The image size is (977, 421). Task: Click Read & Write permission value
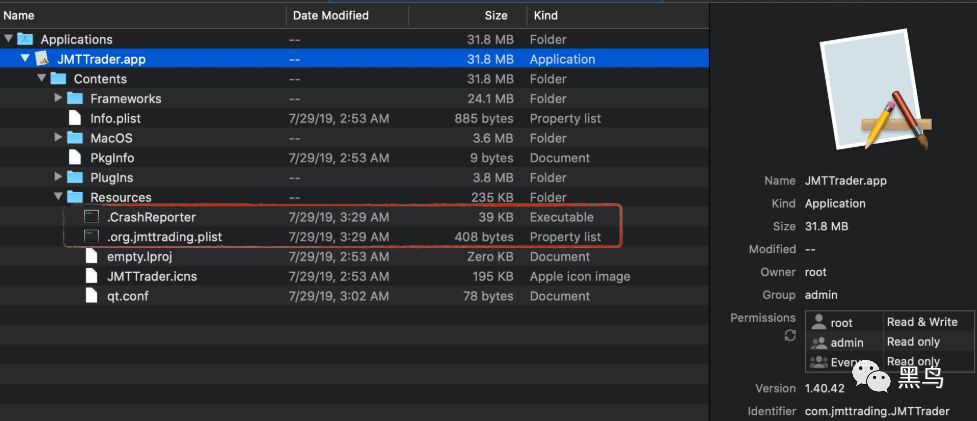pyautogui.click(x=922, y=322)
